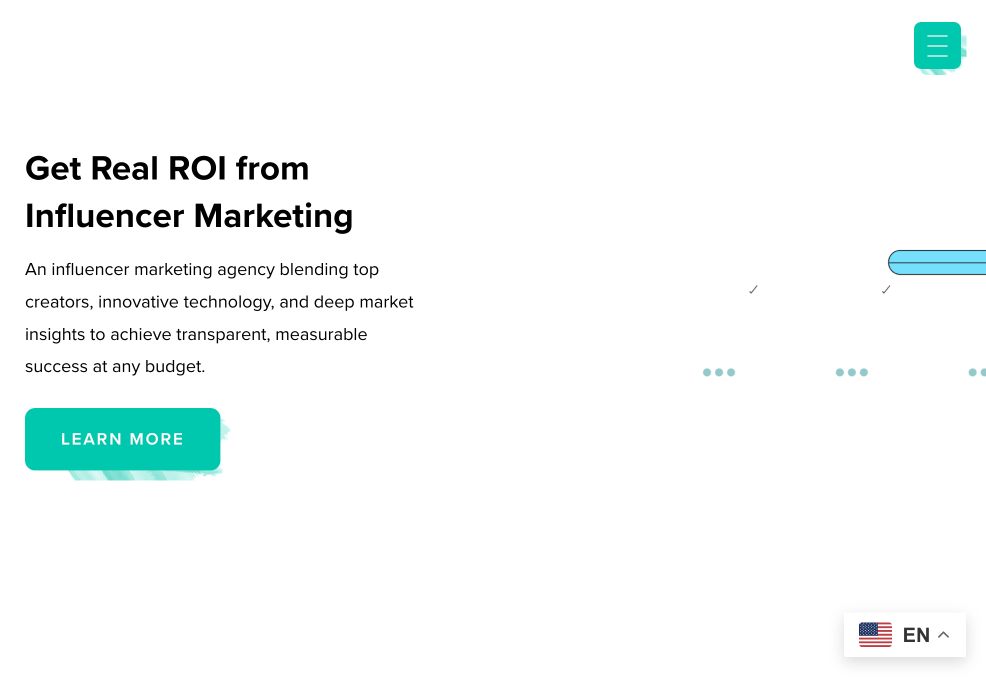The image size is (986, 688).
Task: Select the last dot of the left dot group
Action: 731,372
